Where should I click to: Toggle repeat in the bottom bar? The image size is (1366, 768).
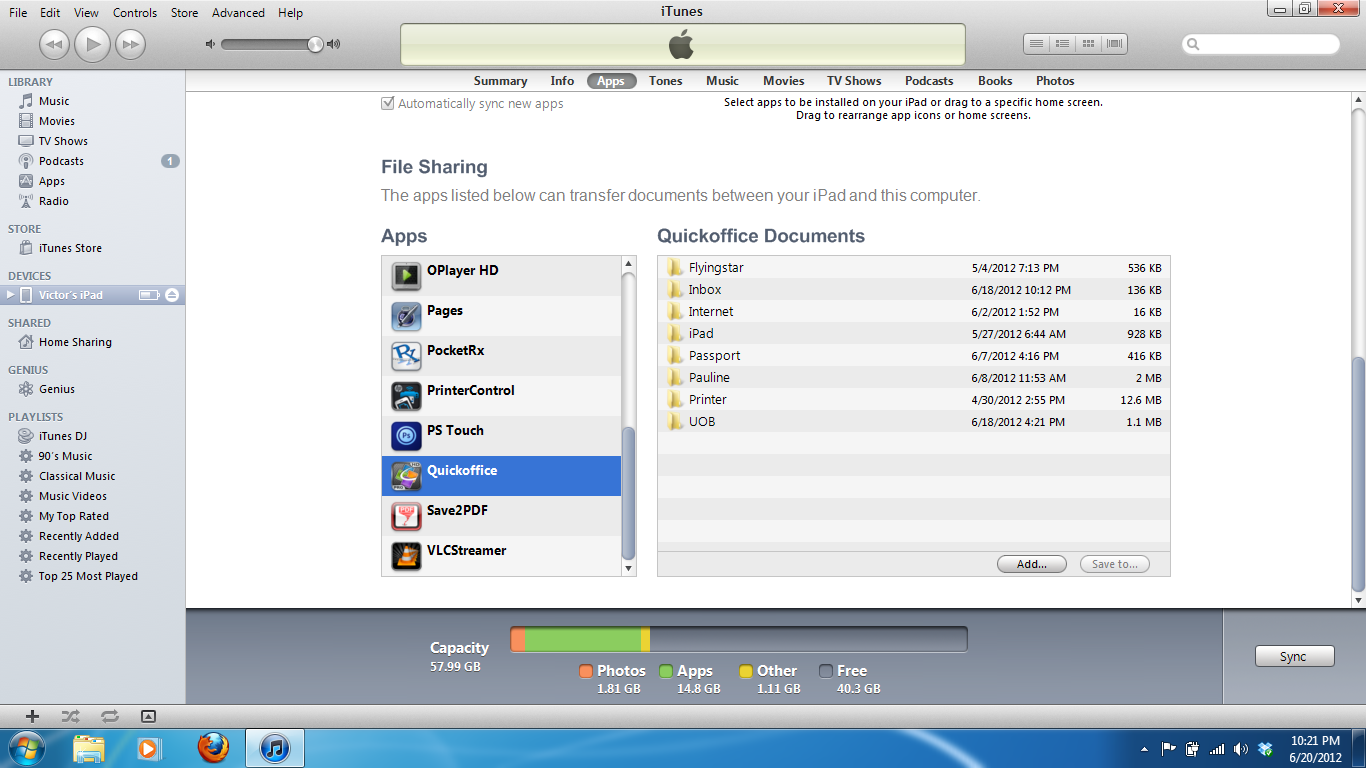(x=110, y=716)
